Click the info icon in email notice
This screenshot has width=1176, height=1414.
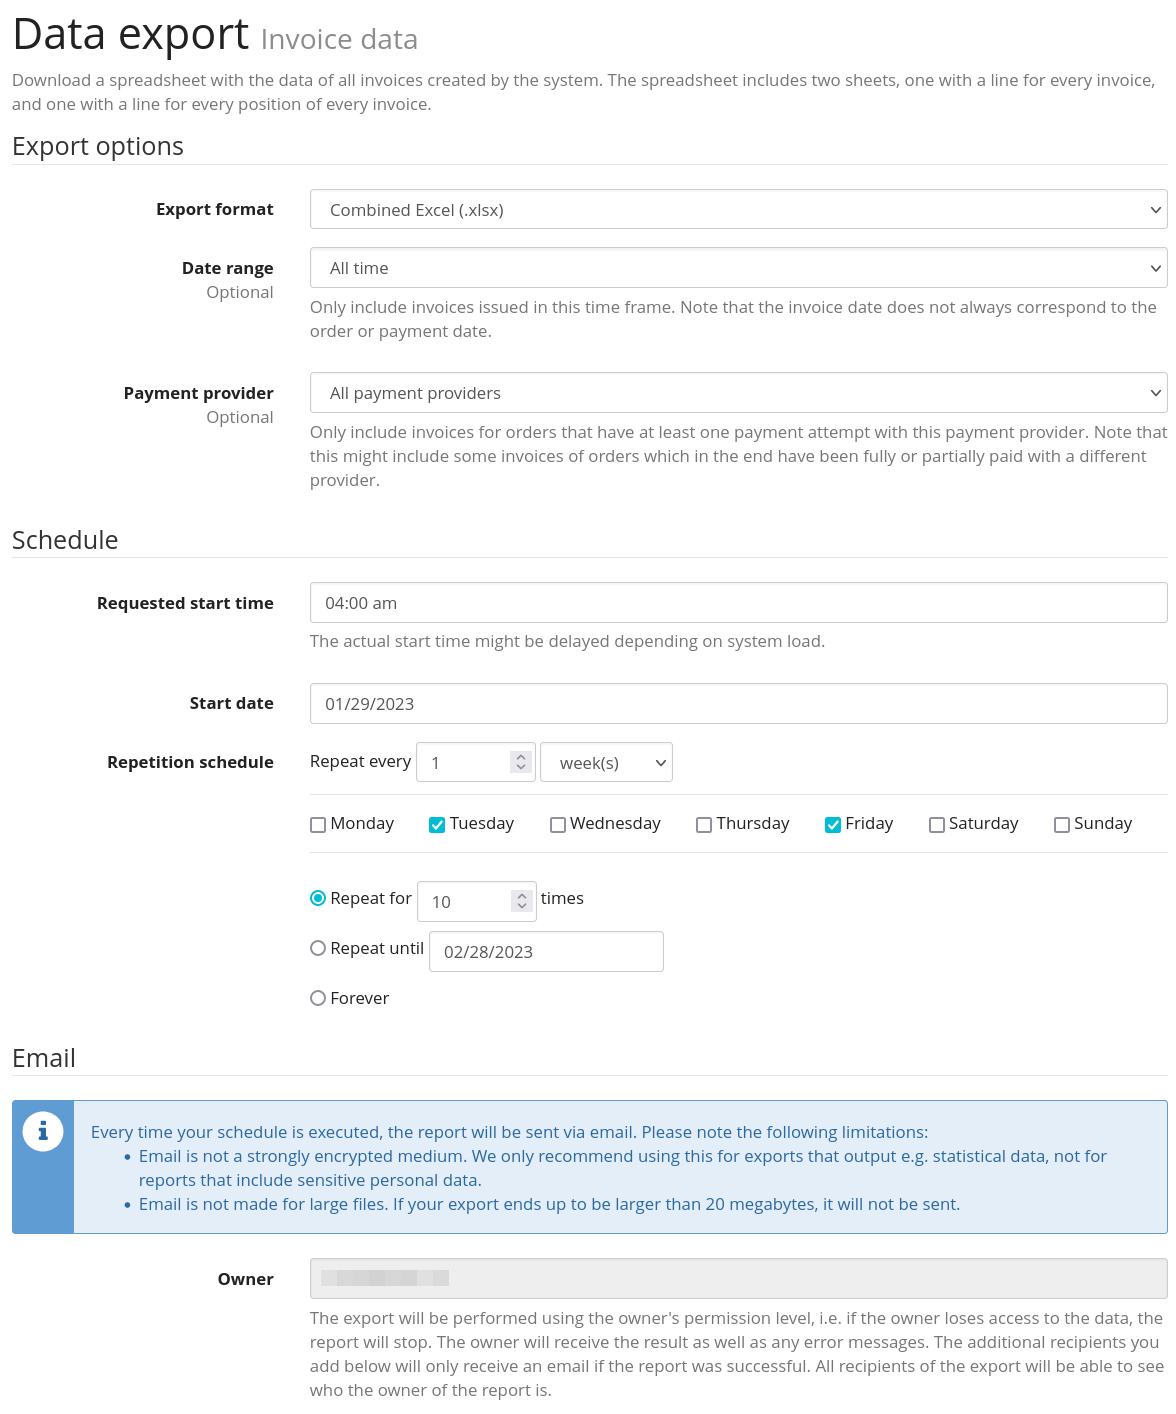(43, 1132)
